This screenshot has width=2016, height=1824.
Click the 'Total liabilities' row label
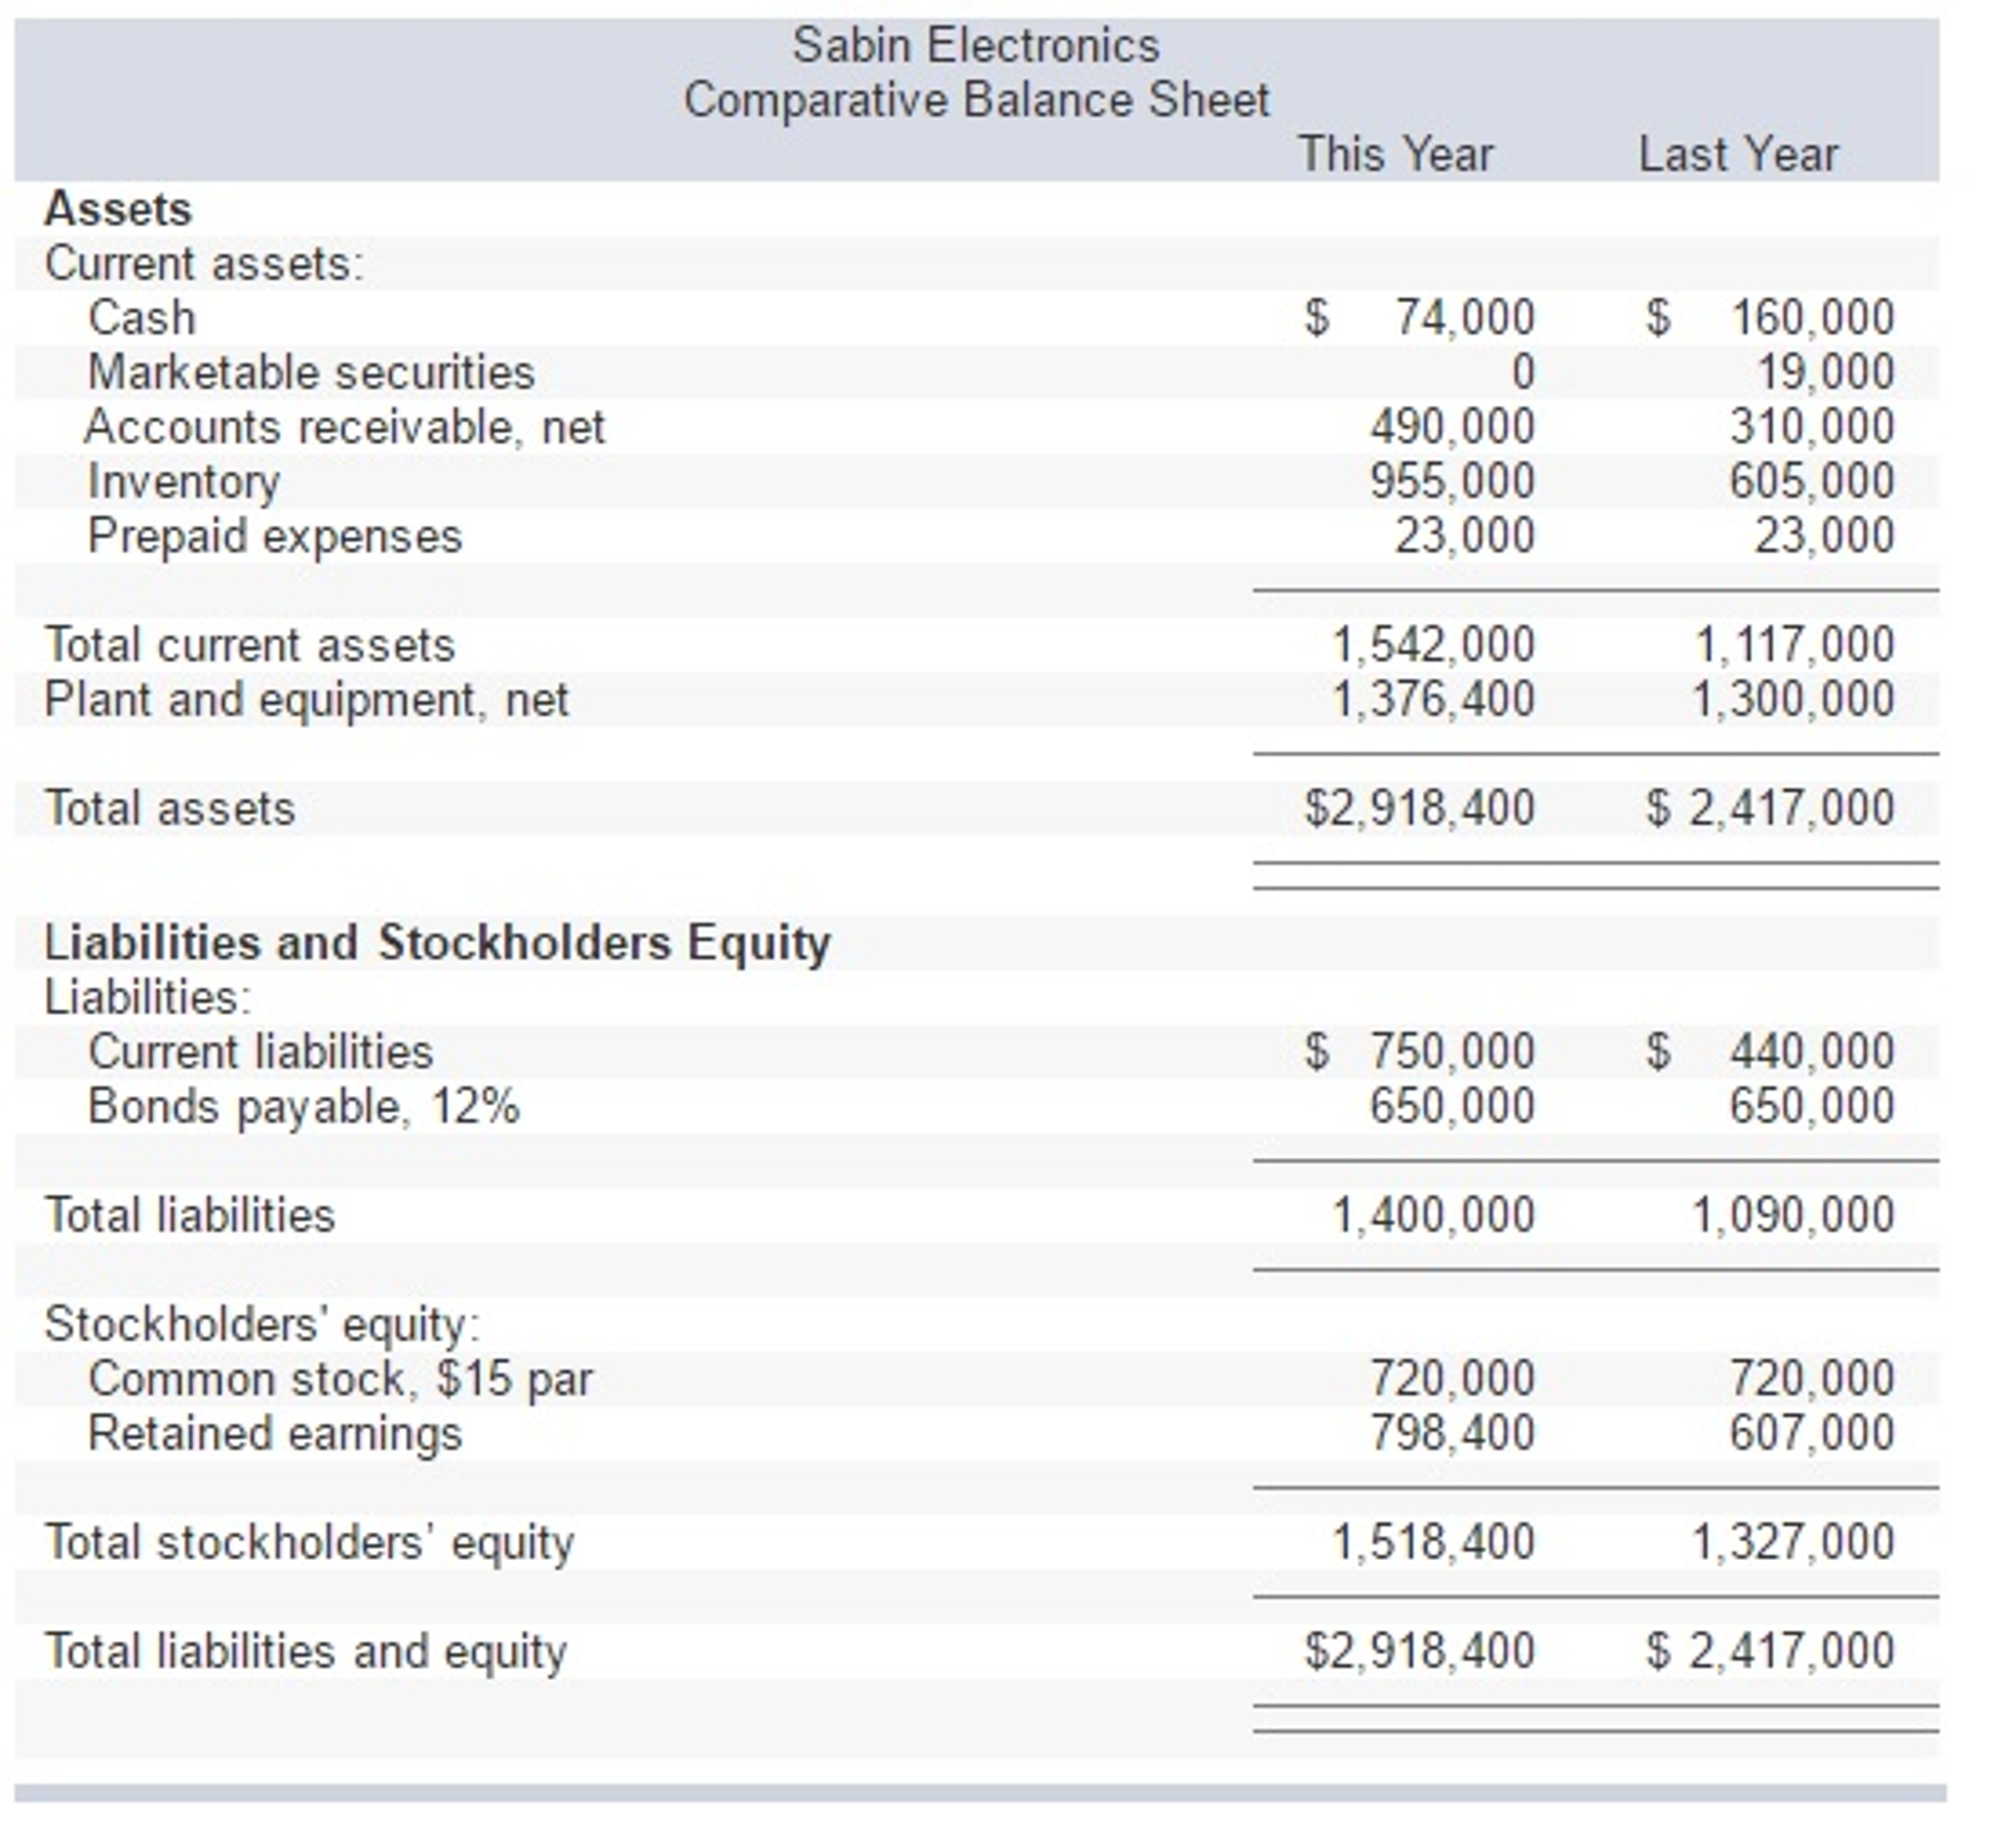[190, 1216]
